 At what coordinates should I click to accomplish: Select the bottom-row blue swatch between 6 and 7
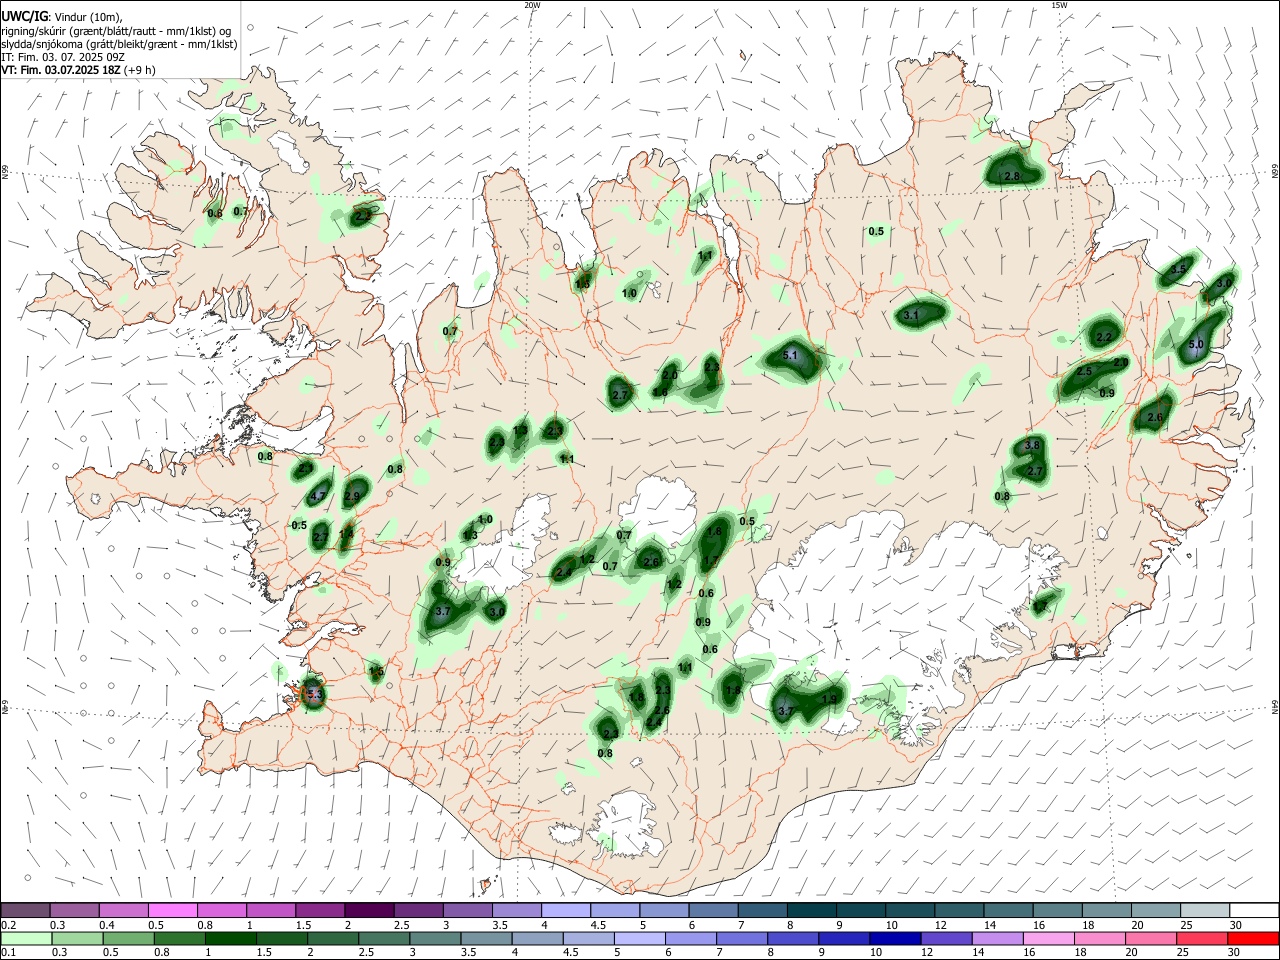pos(690,938)
